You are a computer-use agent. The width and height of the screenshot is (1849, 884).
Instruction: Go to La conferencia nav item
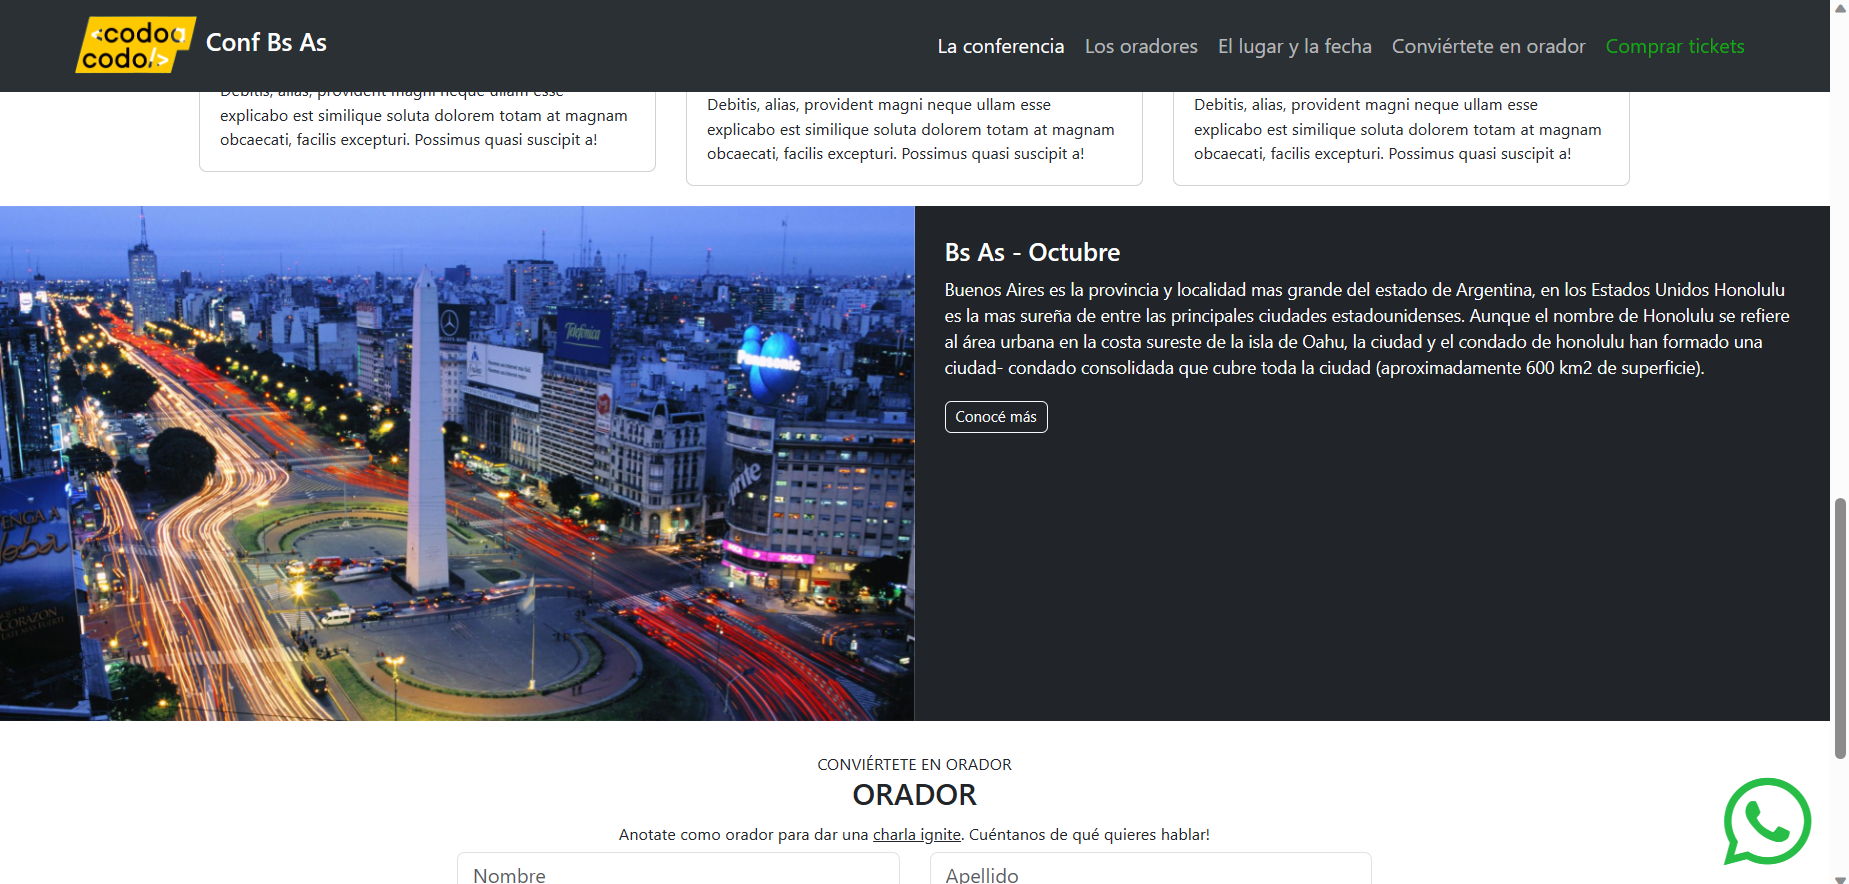[1000, 47]
